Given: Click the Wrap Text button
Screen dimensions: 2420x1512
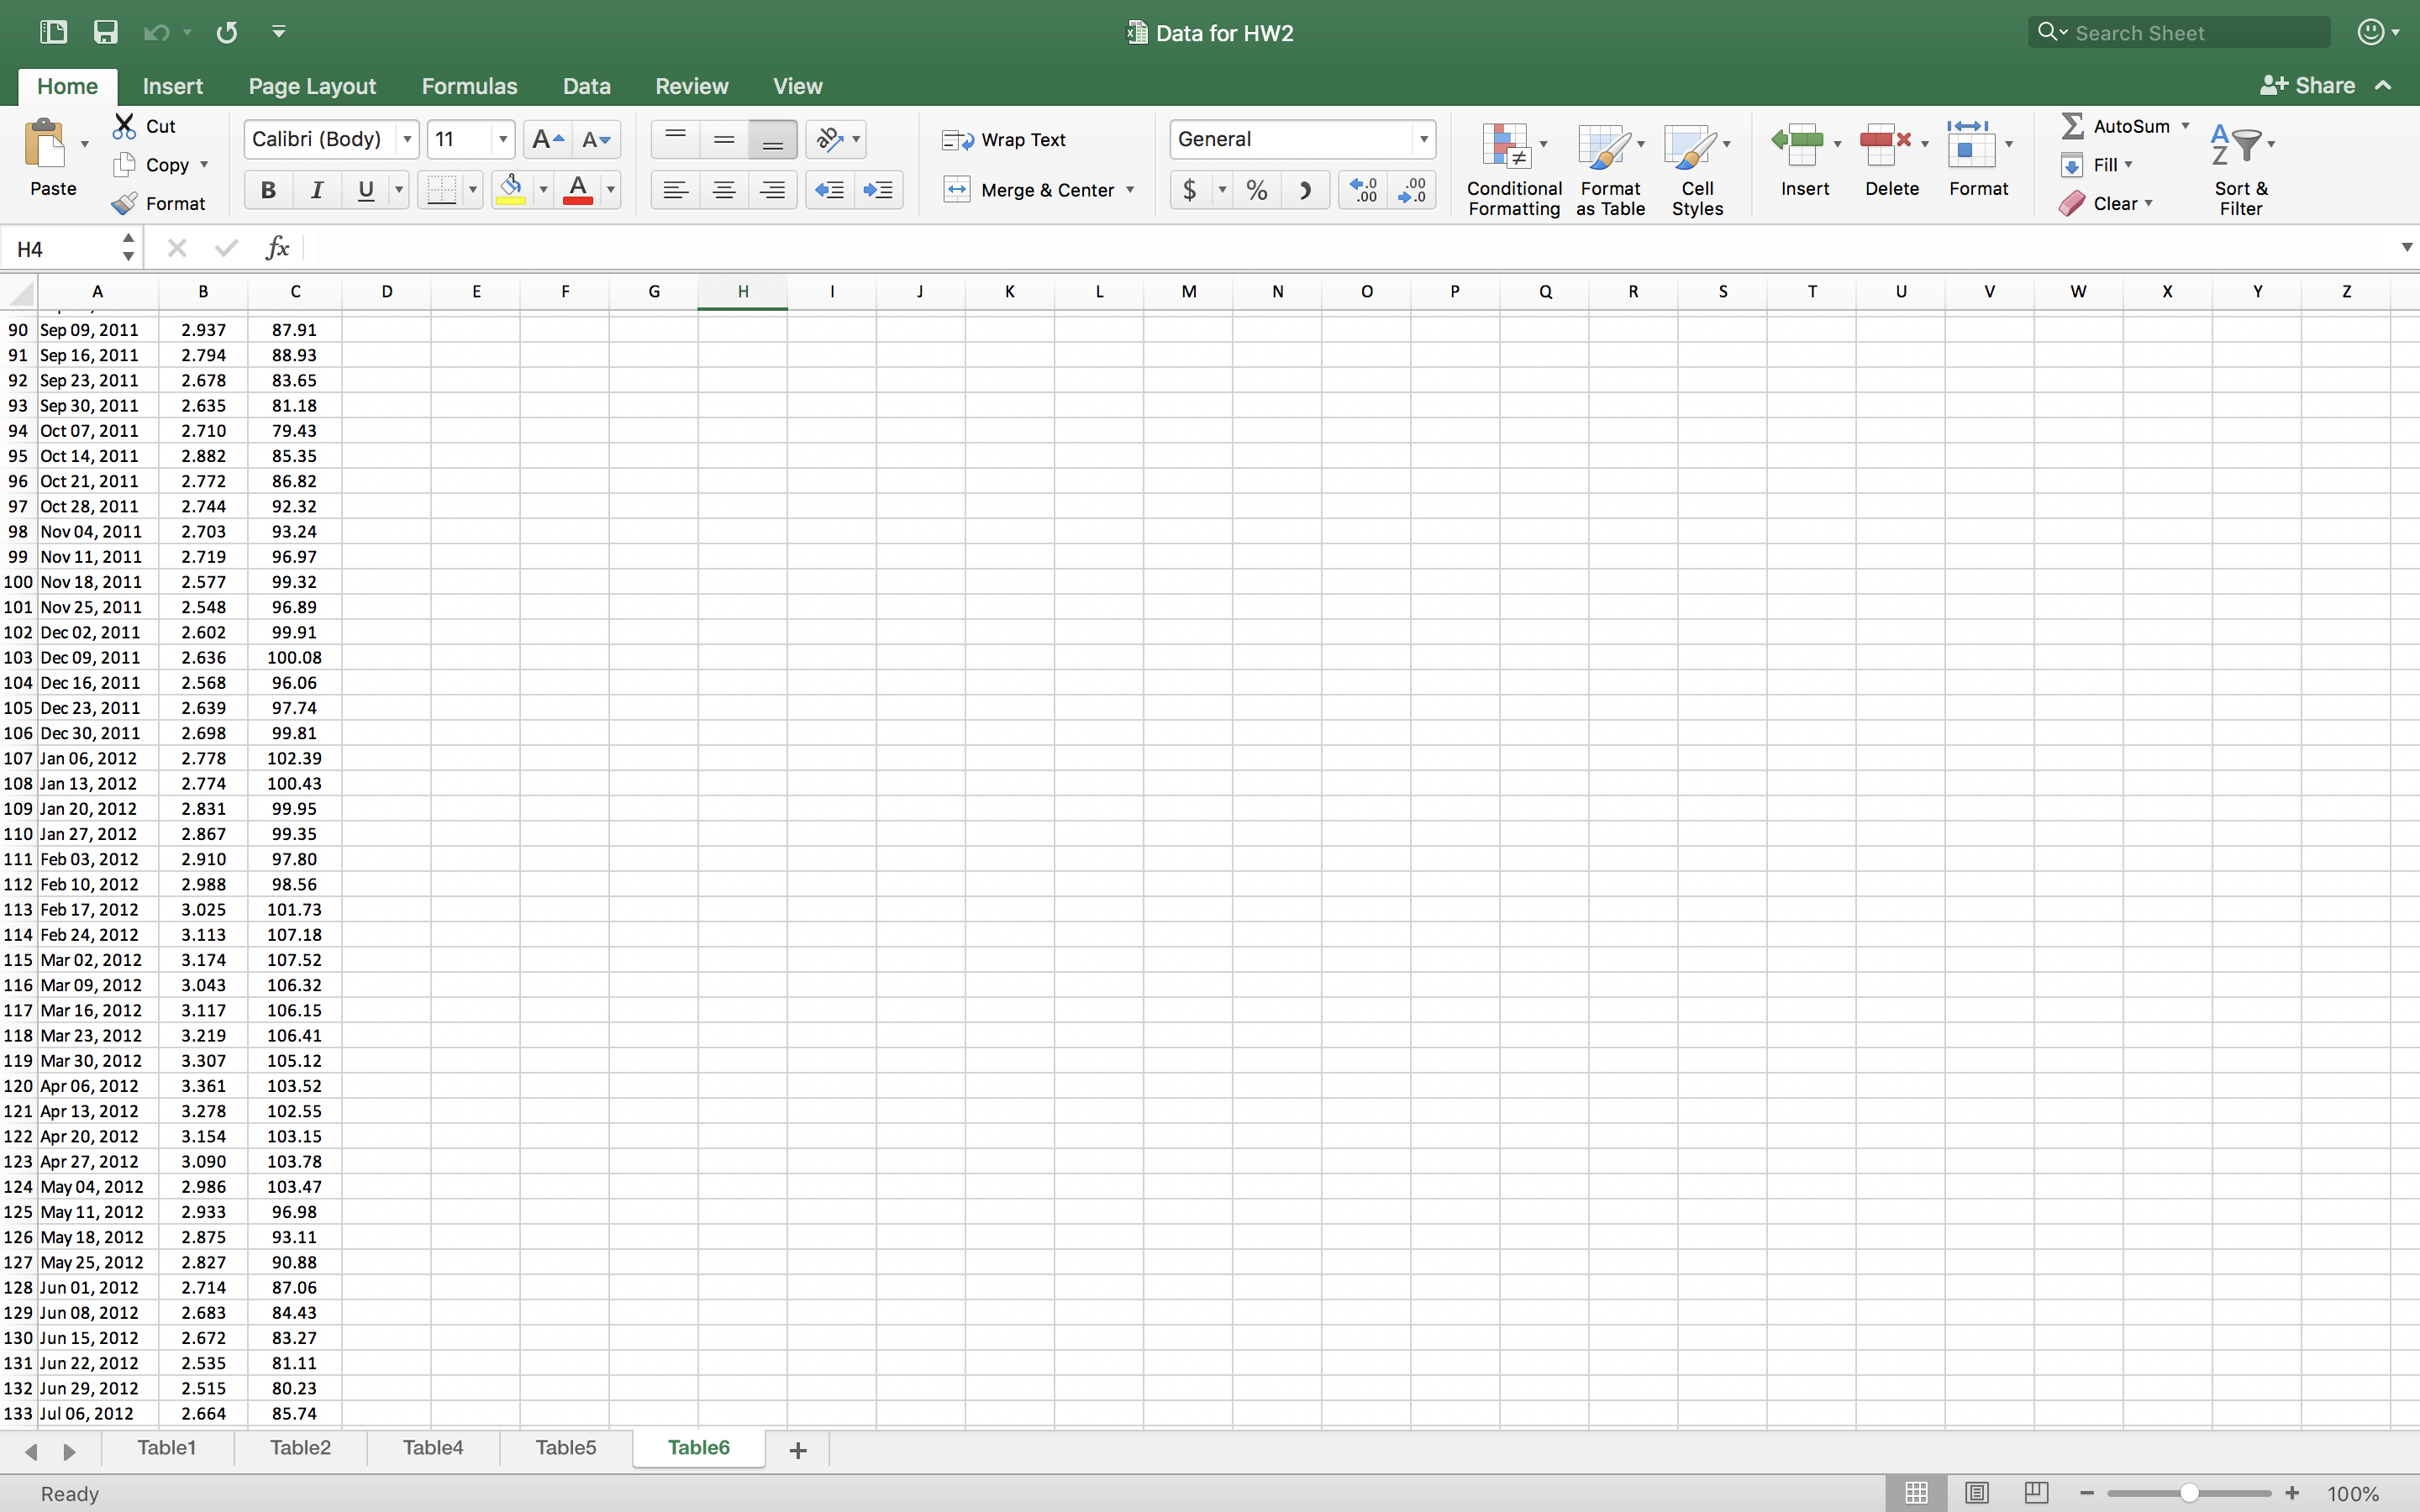Looking at the screenshot, I should click(x=1005, y=140).
